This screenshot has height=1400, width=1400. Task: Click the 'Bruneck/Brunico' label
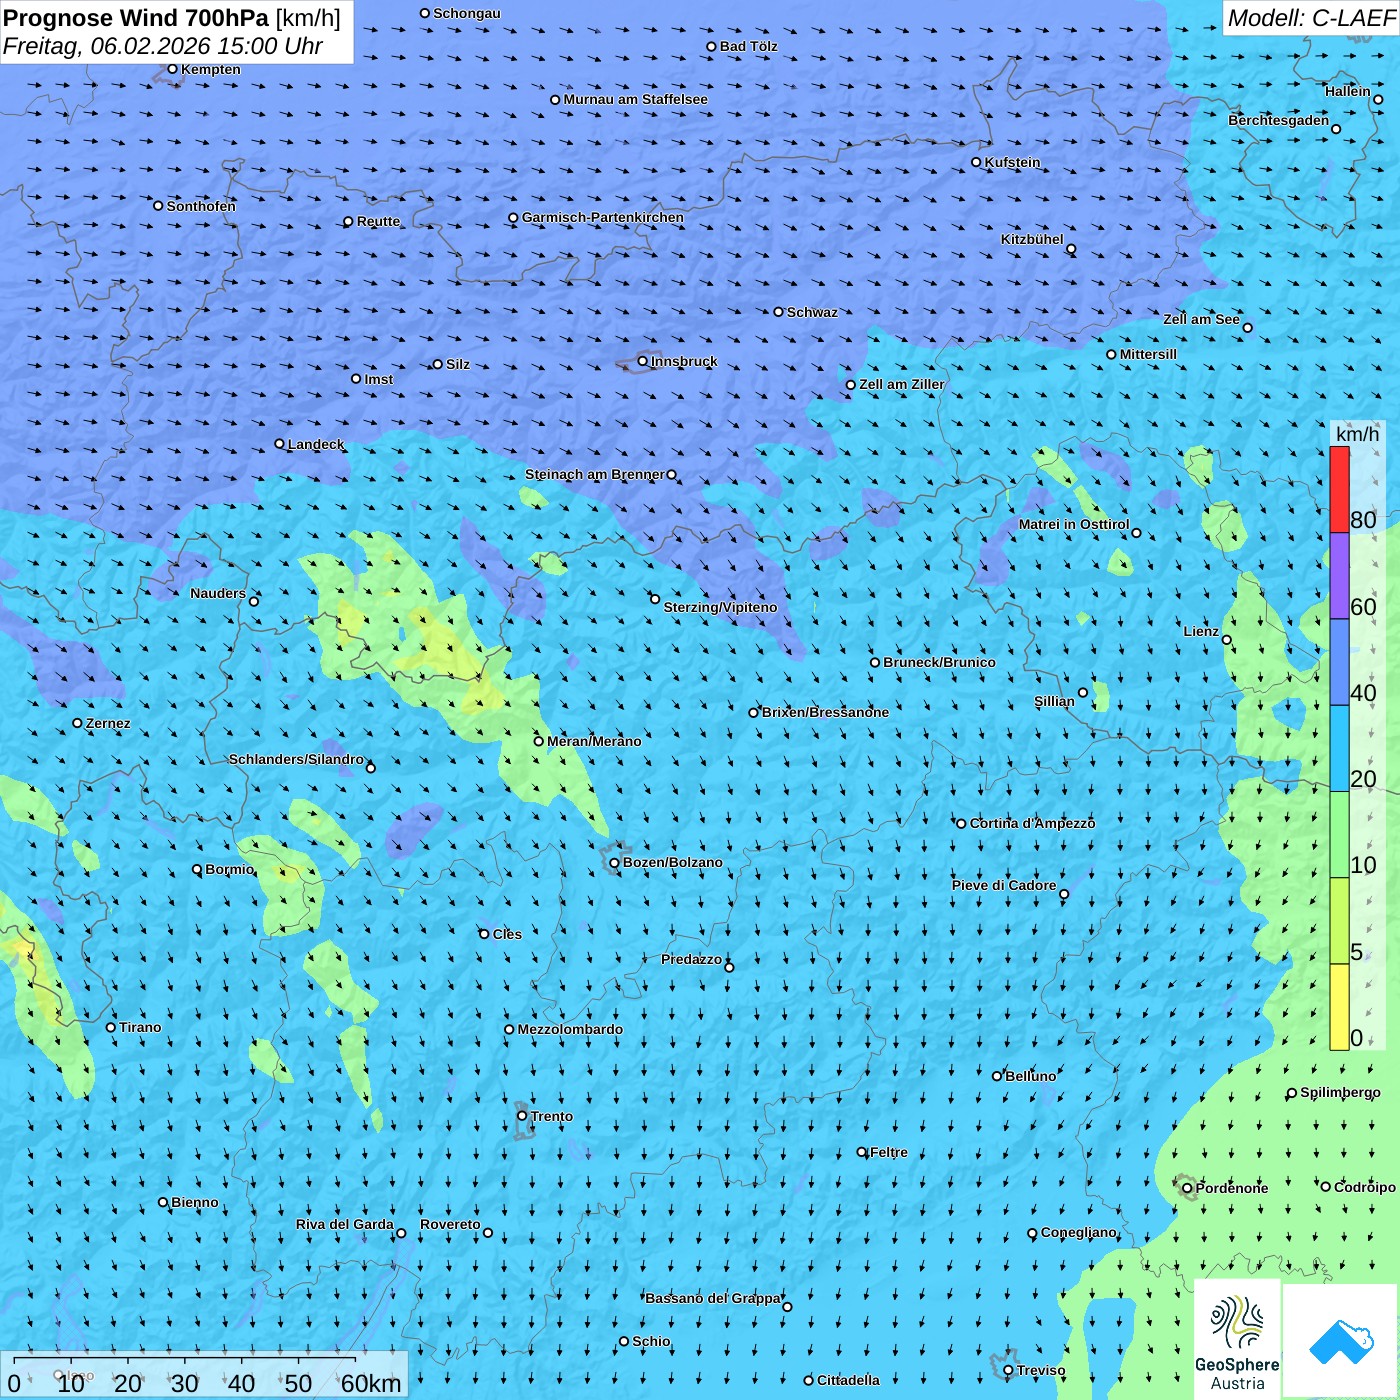pyautogui.click(x=939, y=662)
